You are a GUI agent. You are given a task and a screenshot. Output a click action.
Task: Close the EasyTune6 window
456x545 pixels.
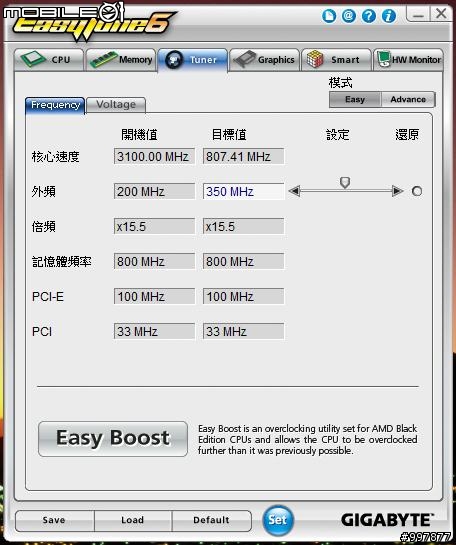click(x=441, y=14)
